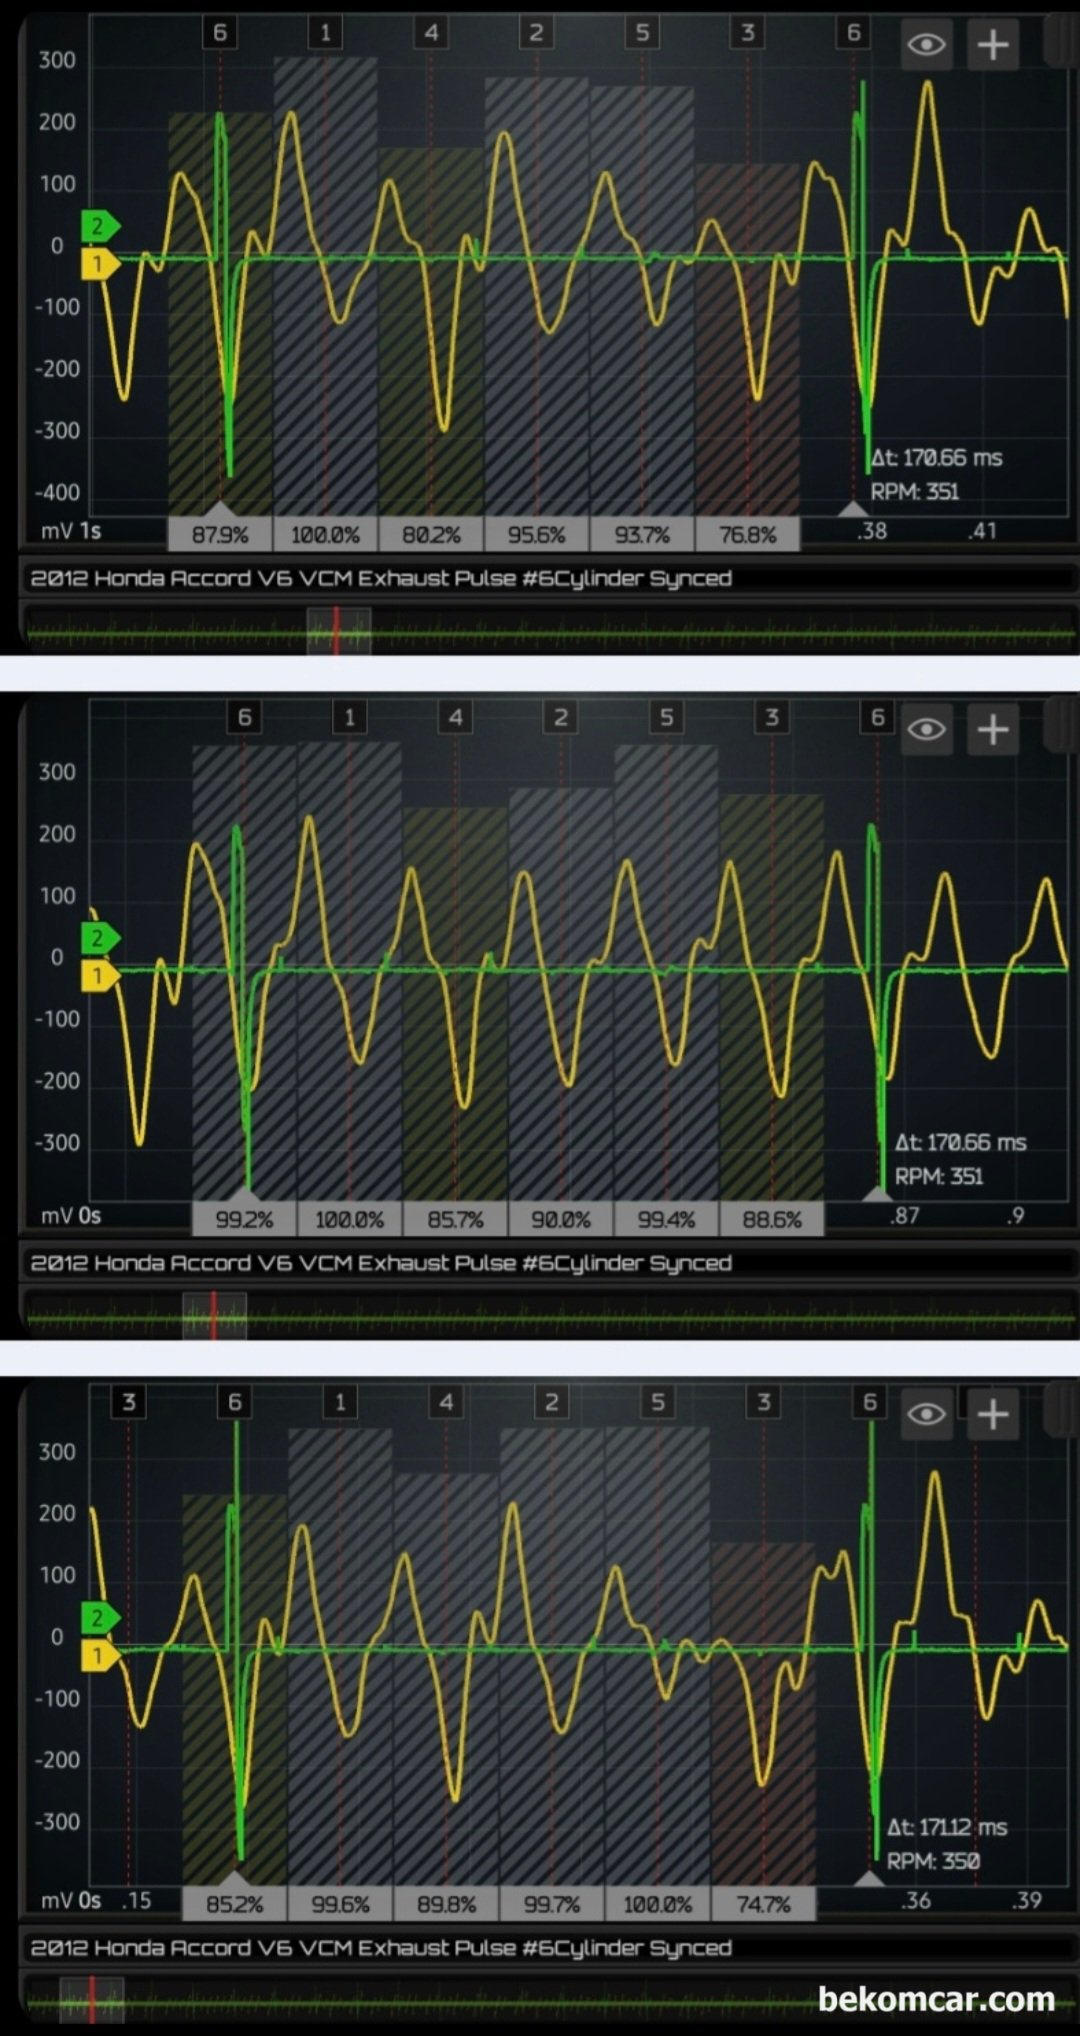
Task: Click the 76.8% cylinder value in top panel
Action: 747,535
